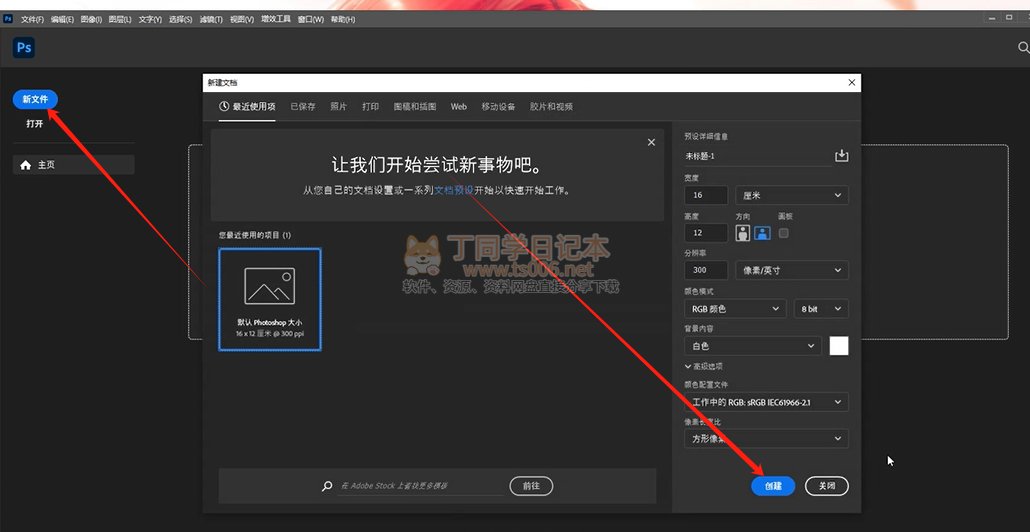Open the 方形像素 pixel aspect ratio dropdown
The height and width of the screenshot is (532, 1030).
coord(766,439)
